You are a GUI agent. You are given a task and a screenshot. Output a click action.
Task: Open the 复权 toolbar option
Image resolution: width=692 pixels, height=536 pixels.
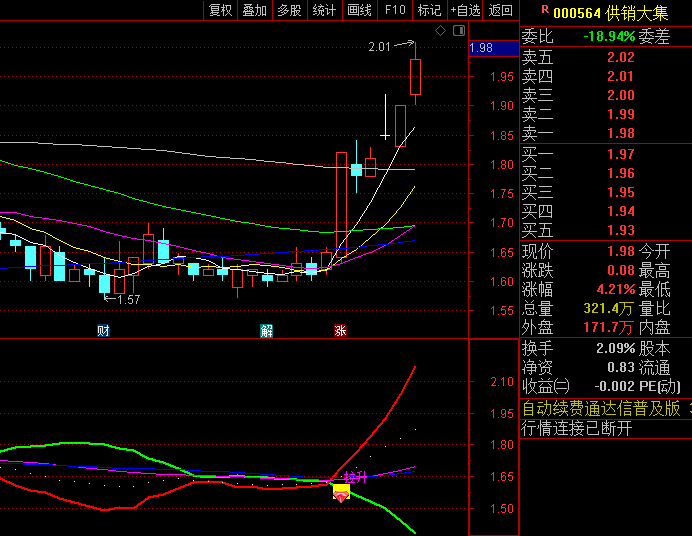(x=220, y=10)
